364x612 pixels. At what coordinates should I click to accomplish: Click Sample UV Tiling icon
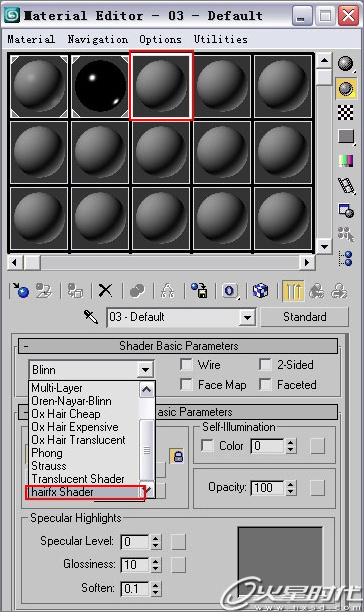pyautogui.click(x=346, y=137)
